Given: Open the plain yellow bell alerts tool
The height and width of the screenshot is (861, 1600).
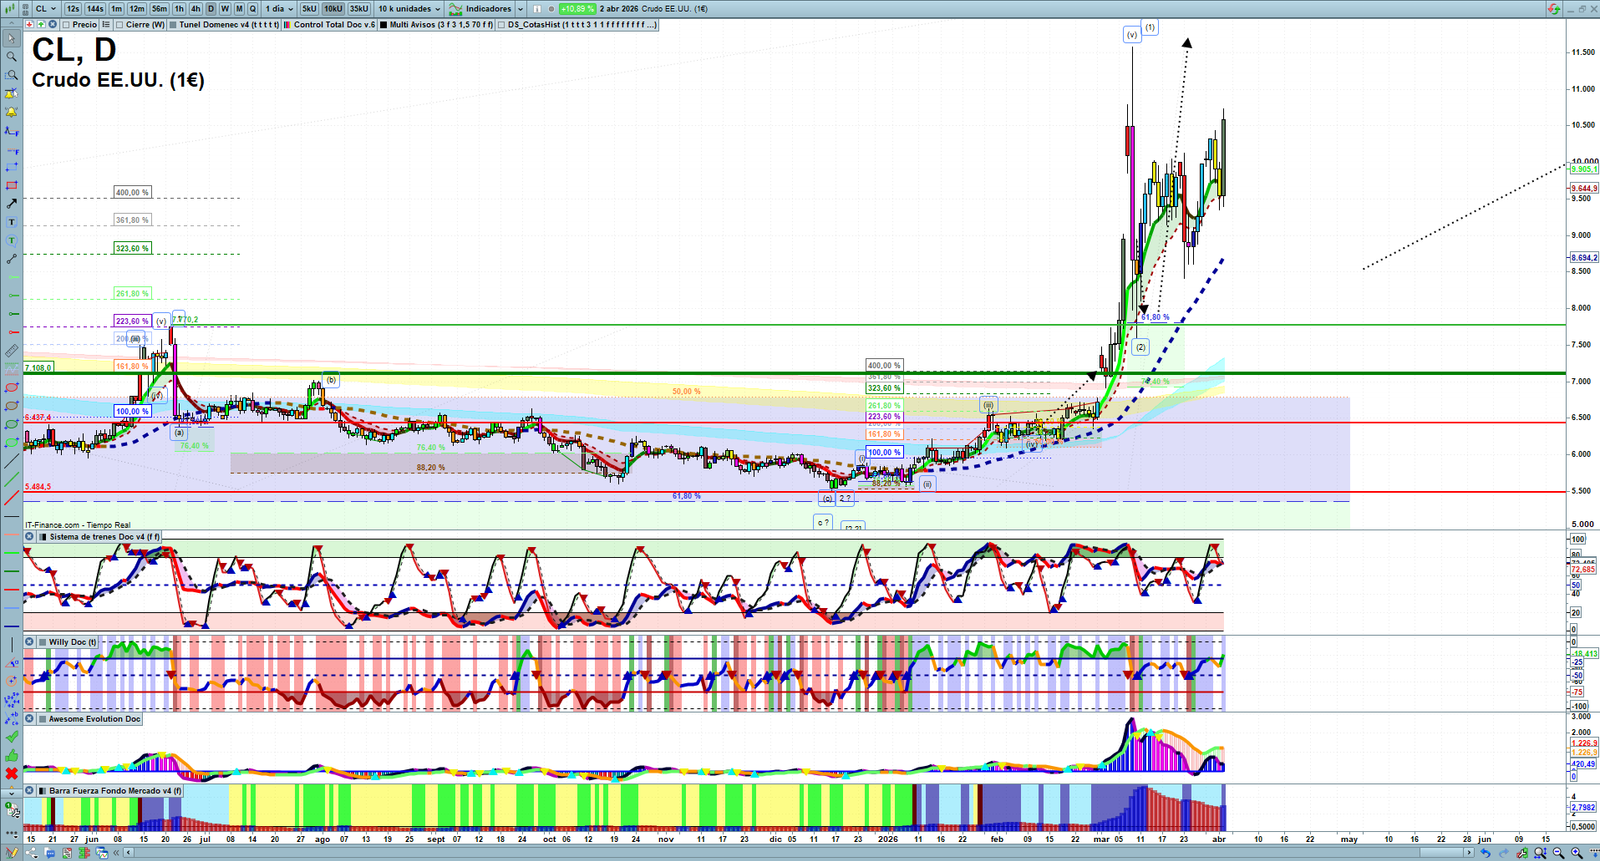Looking at the screenshot, I should pyautogui.click(x=11, y=112).
